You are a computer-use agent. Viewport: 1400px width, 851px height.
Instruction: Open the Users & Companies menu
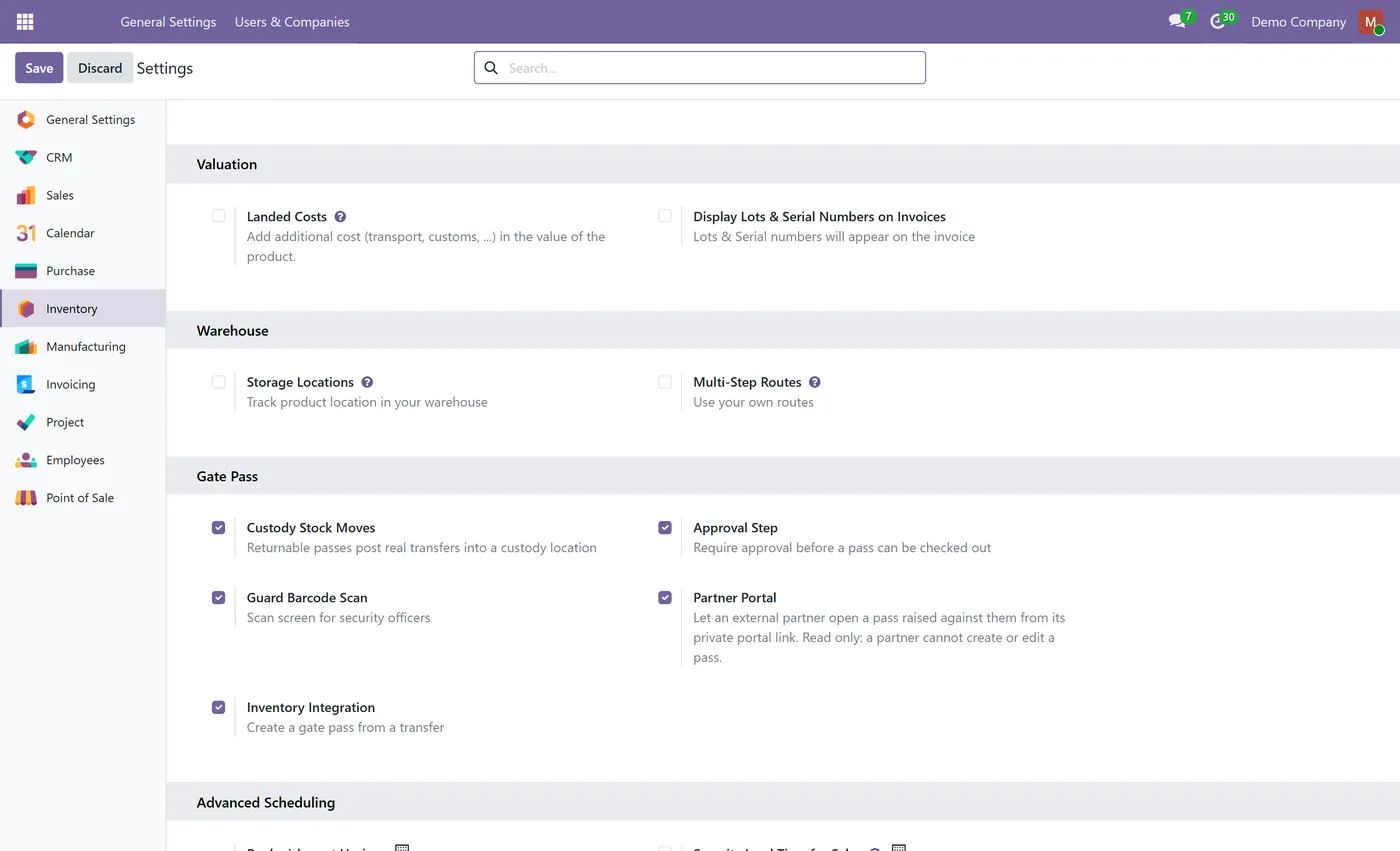coord(292,22)
